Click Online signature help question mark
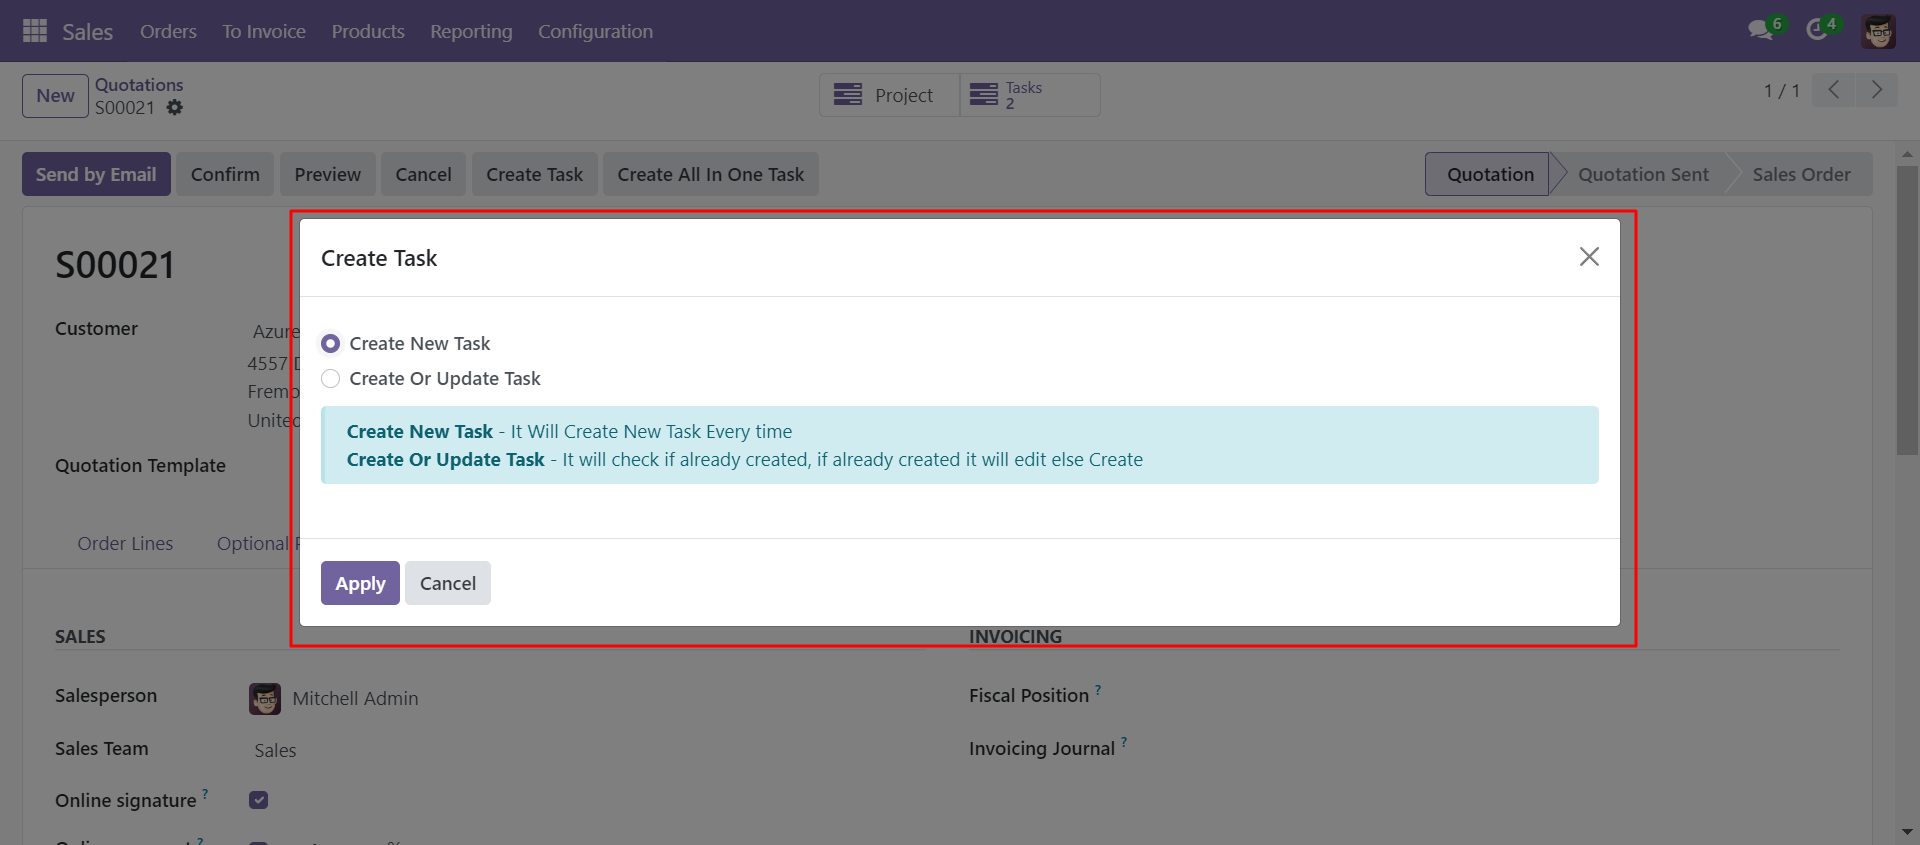Screen dimensions: 1920x845 tap(205, 794)
